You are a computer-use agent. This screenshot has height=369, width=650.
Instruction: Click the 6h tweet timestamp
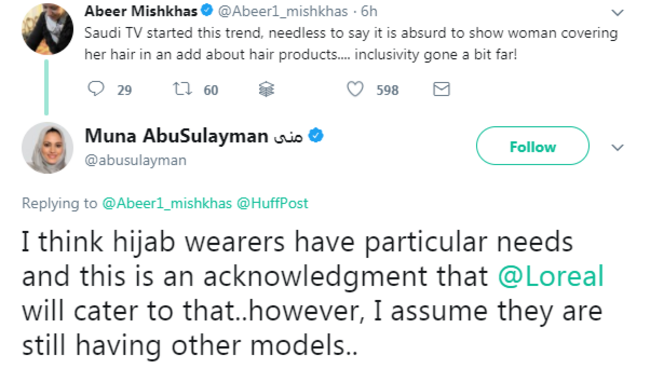[369, 11]
